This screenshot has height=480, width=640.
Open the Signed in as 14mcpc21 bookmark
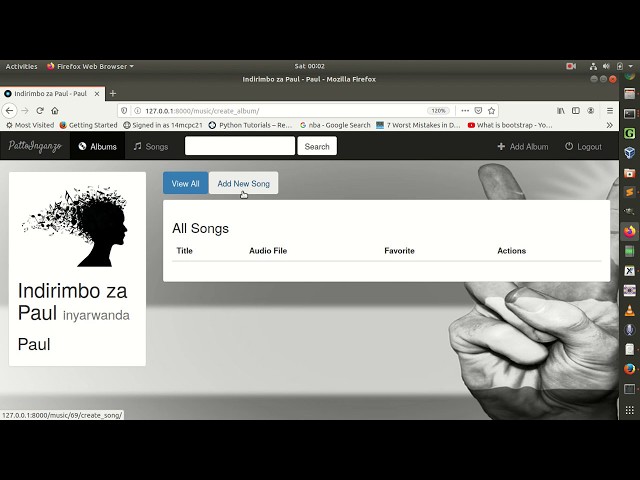point(163,125)
